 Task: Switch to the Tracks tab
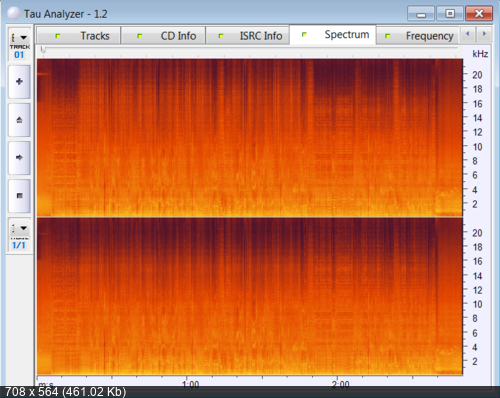pyautogui.click(x=78, y=36)
